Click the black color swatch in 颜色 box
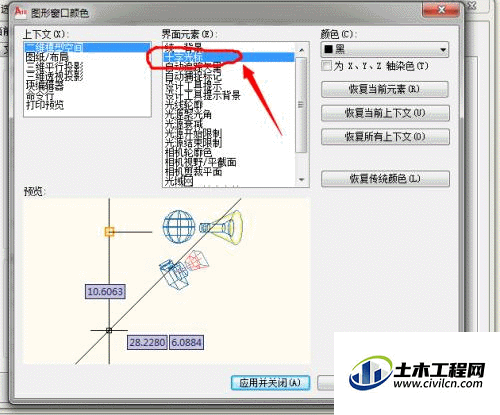The width and height of the screenshot is (500, 415). tap(329, 49)
